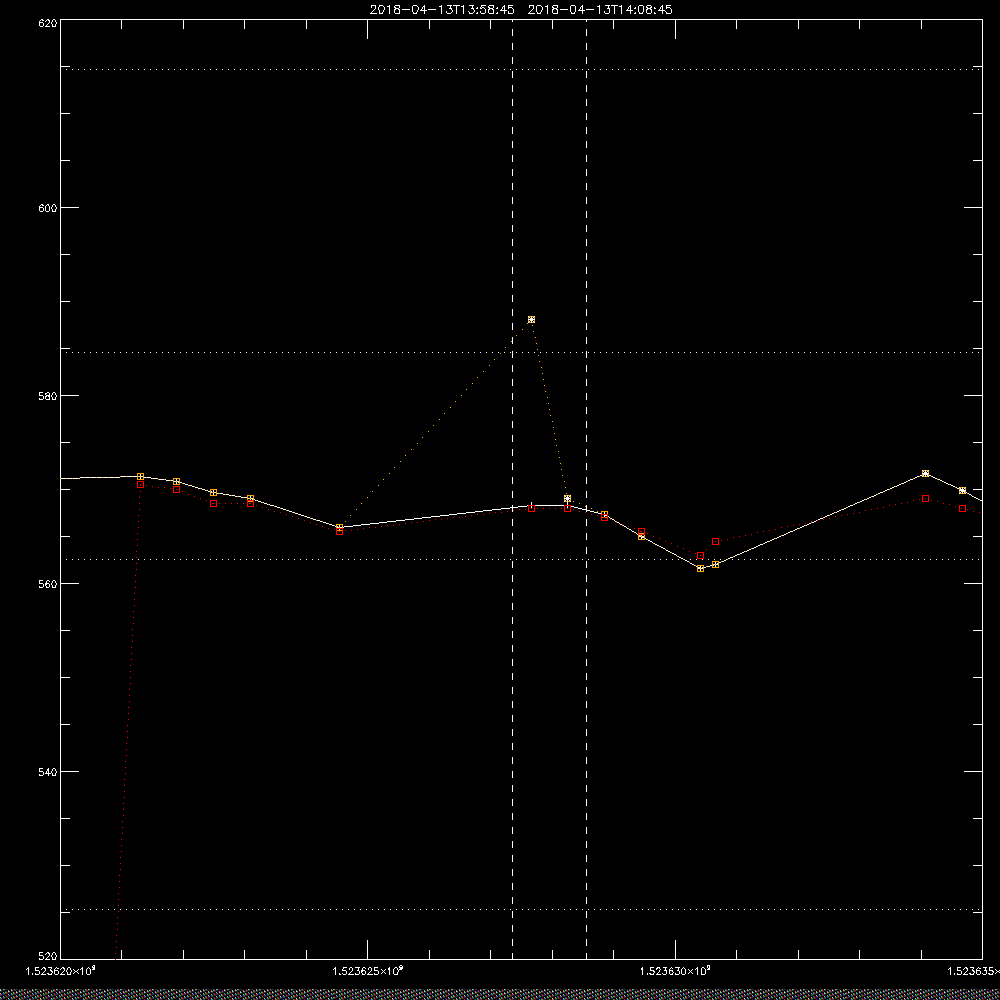This screenshot has width=1000, height=1000.
Task: Click the 620 y-axis label
Action: pyautogui.click(x=48, y=22)
